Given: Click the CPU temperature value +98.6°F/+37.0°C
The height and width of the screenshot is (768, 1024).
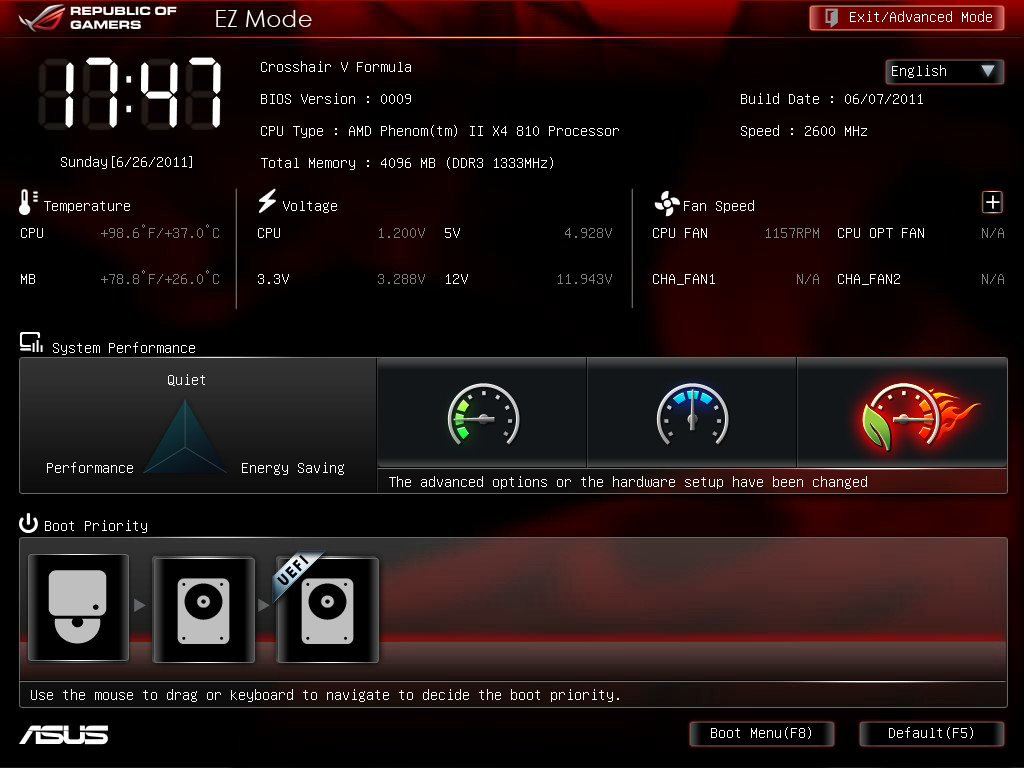Looking at the screenshot, I should [160, 233].
